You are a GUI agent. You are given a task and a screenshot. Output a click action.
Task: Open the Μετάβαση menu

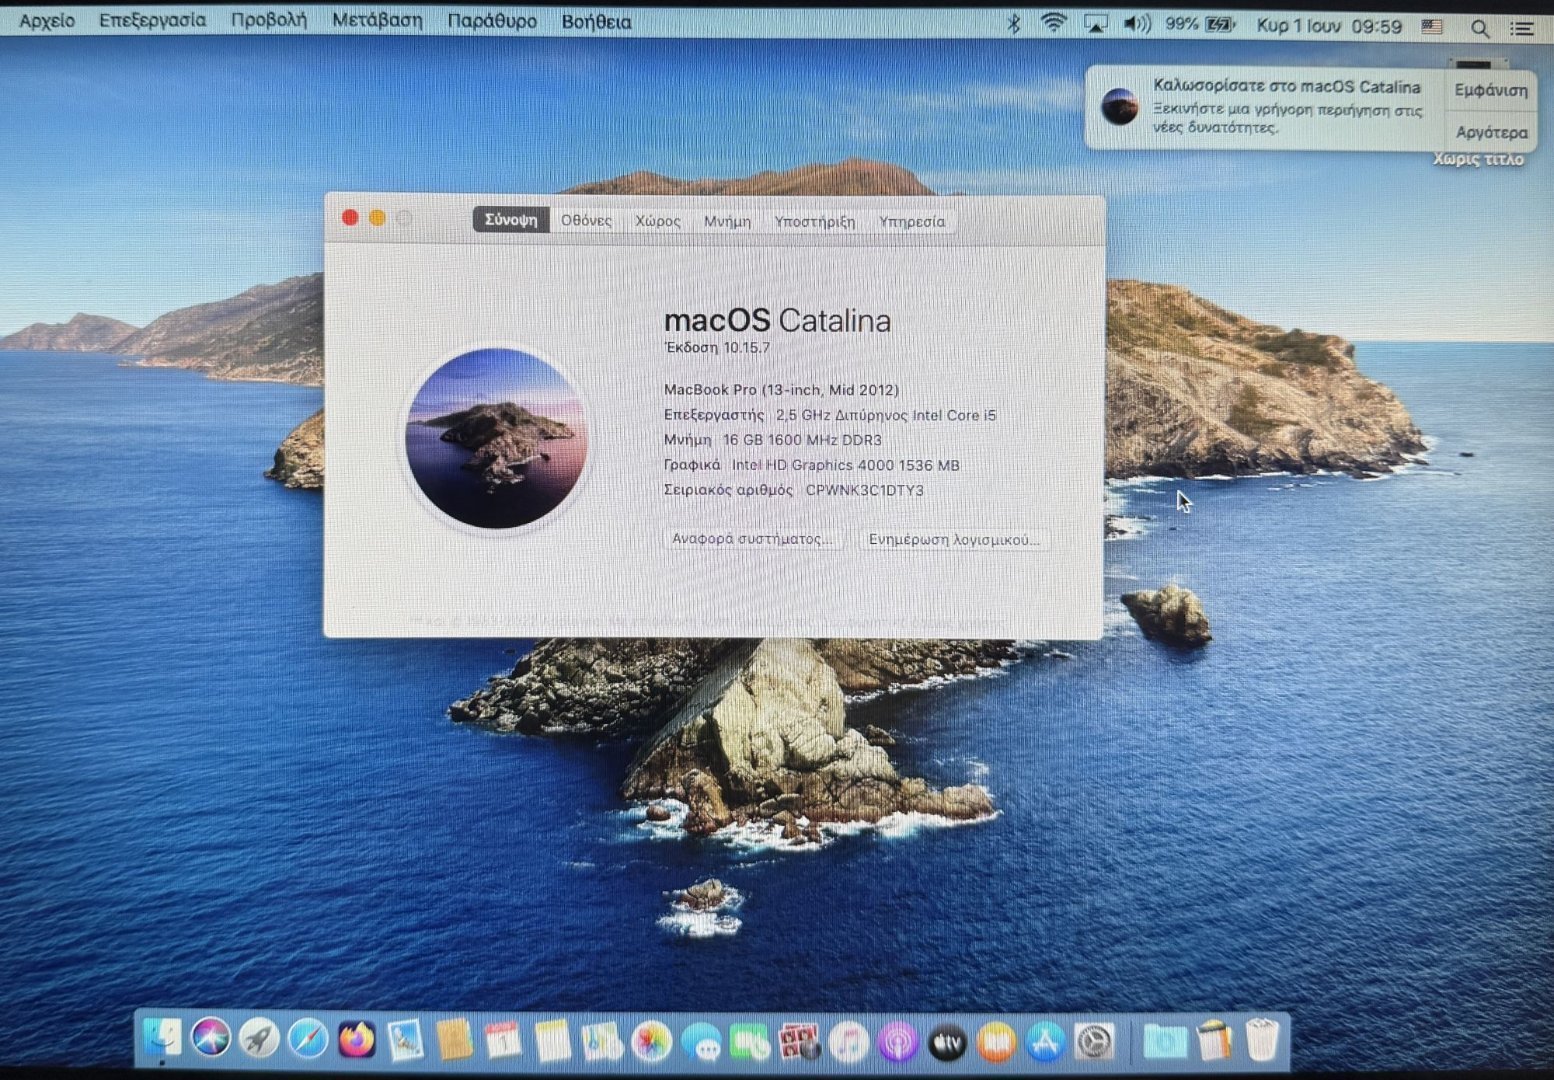click(x=377, y=20)
